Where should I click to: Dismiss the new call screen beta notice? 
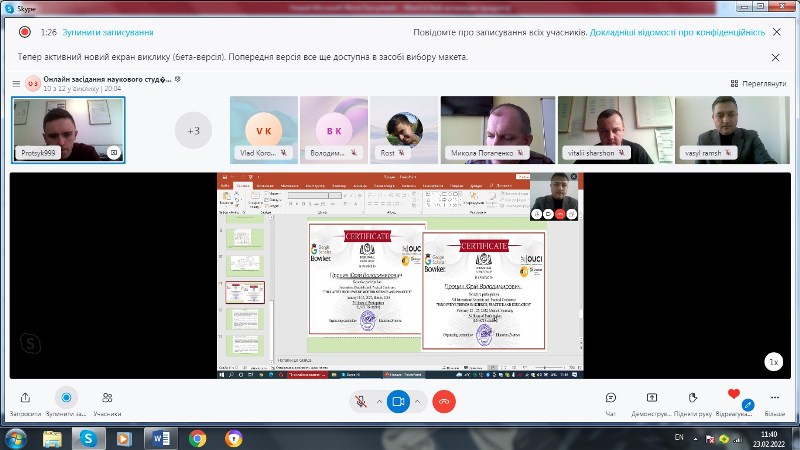776,59
